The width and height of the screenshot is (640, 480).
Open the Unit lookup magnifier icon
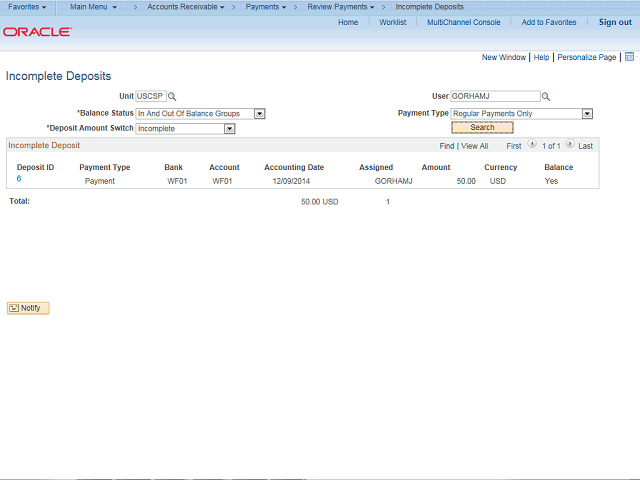point(172,97)
